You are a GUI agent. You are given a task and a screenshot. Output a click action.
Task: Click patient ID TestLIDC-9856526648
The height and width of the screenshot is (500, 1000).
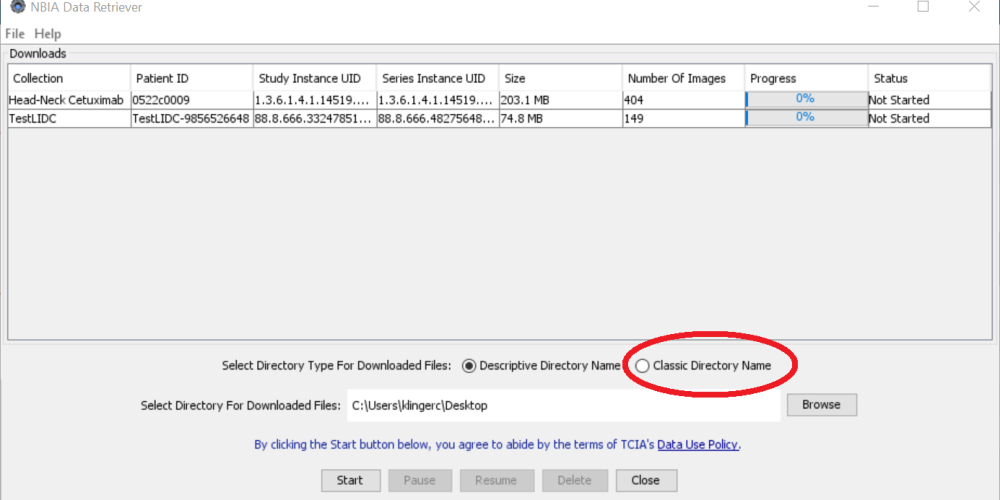(x=191, y=119)
